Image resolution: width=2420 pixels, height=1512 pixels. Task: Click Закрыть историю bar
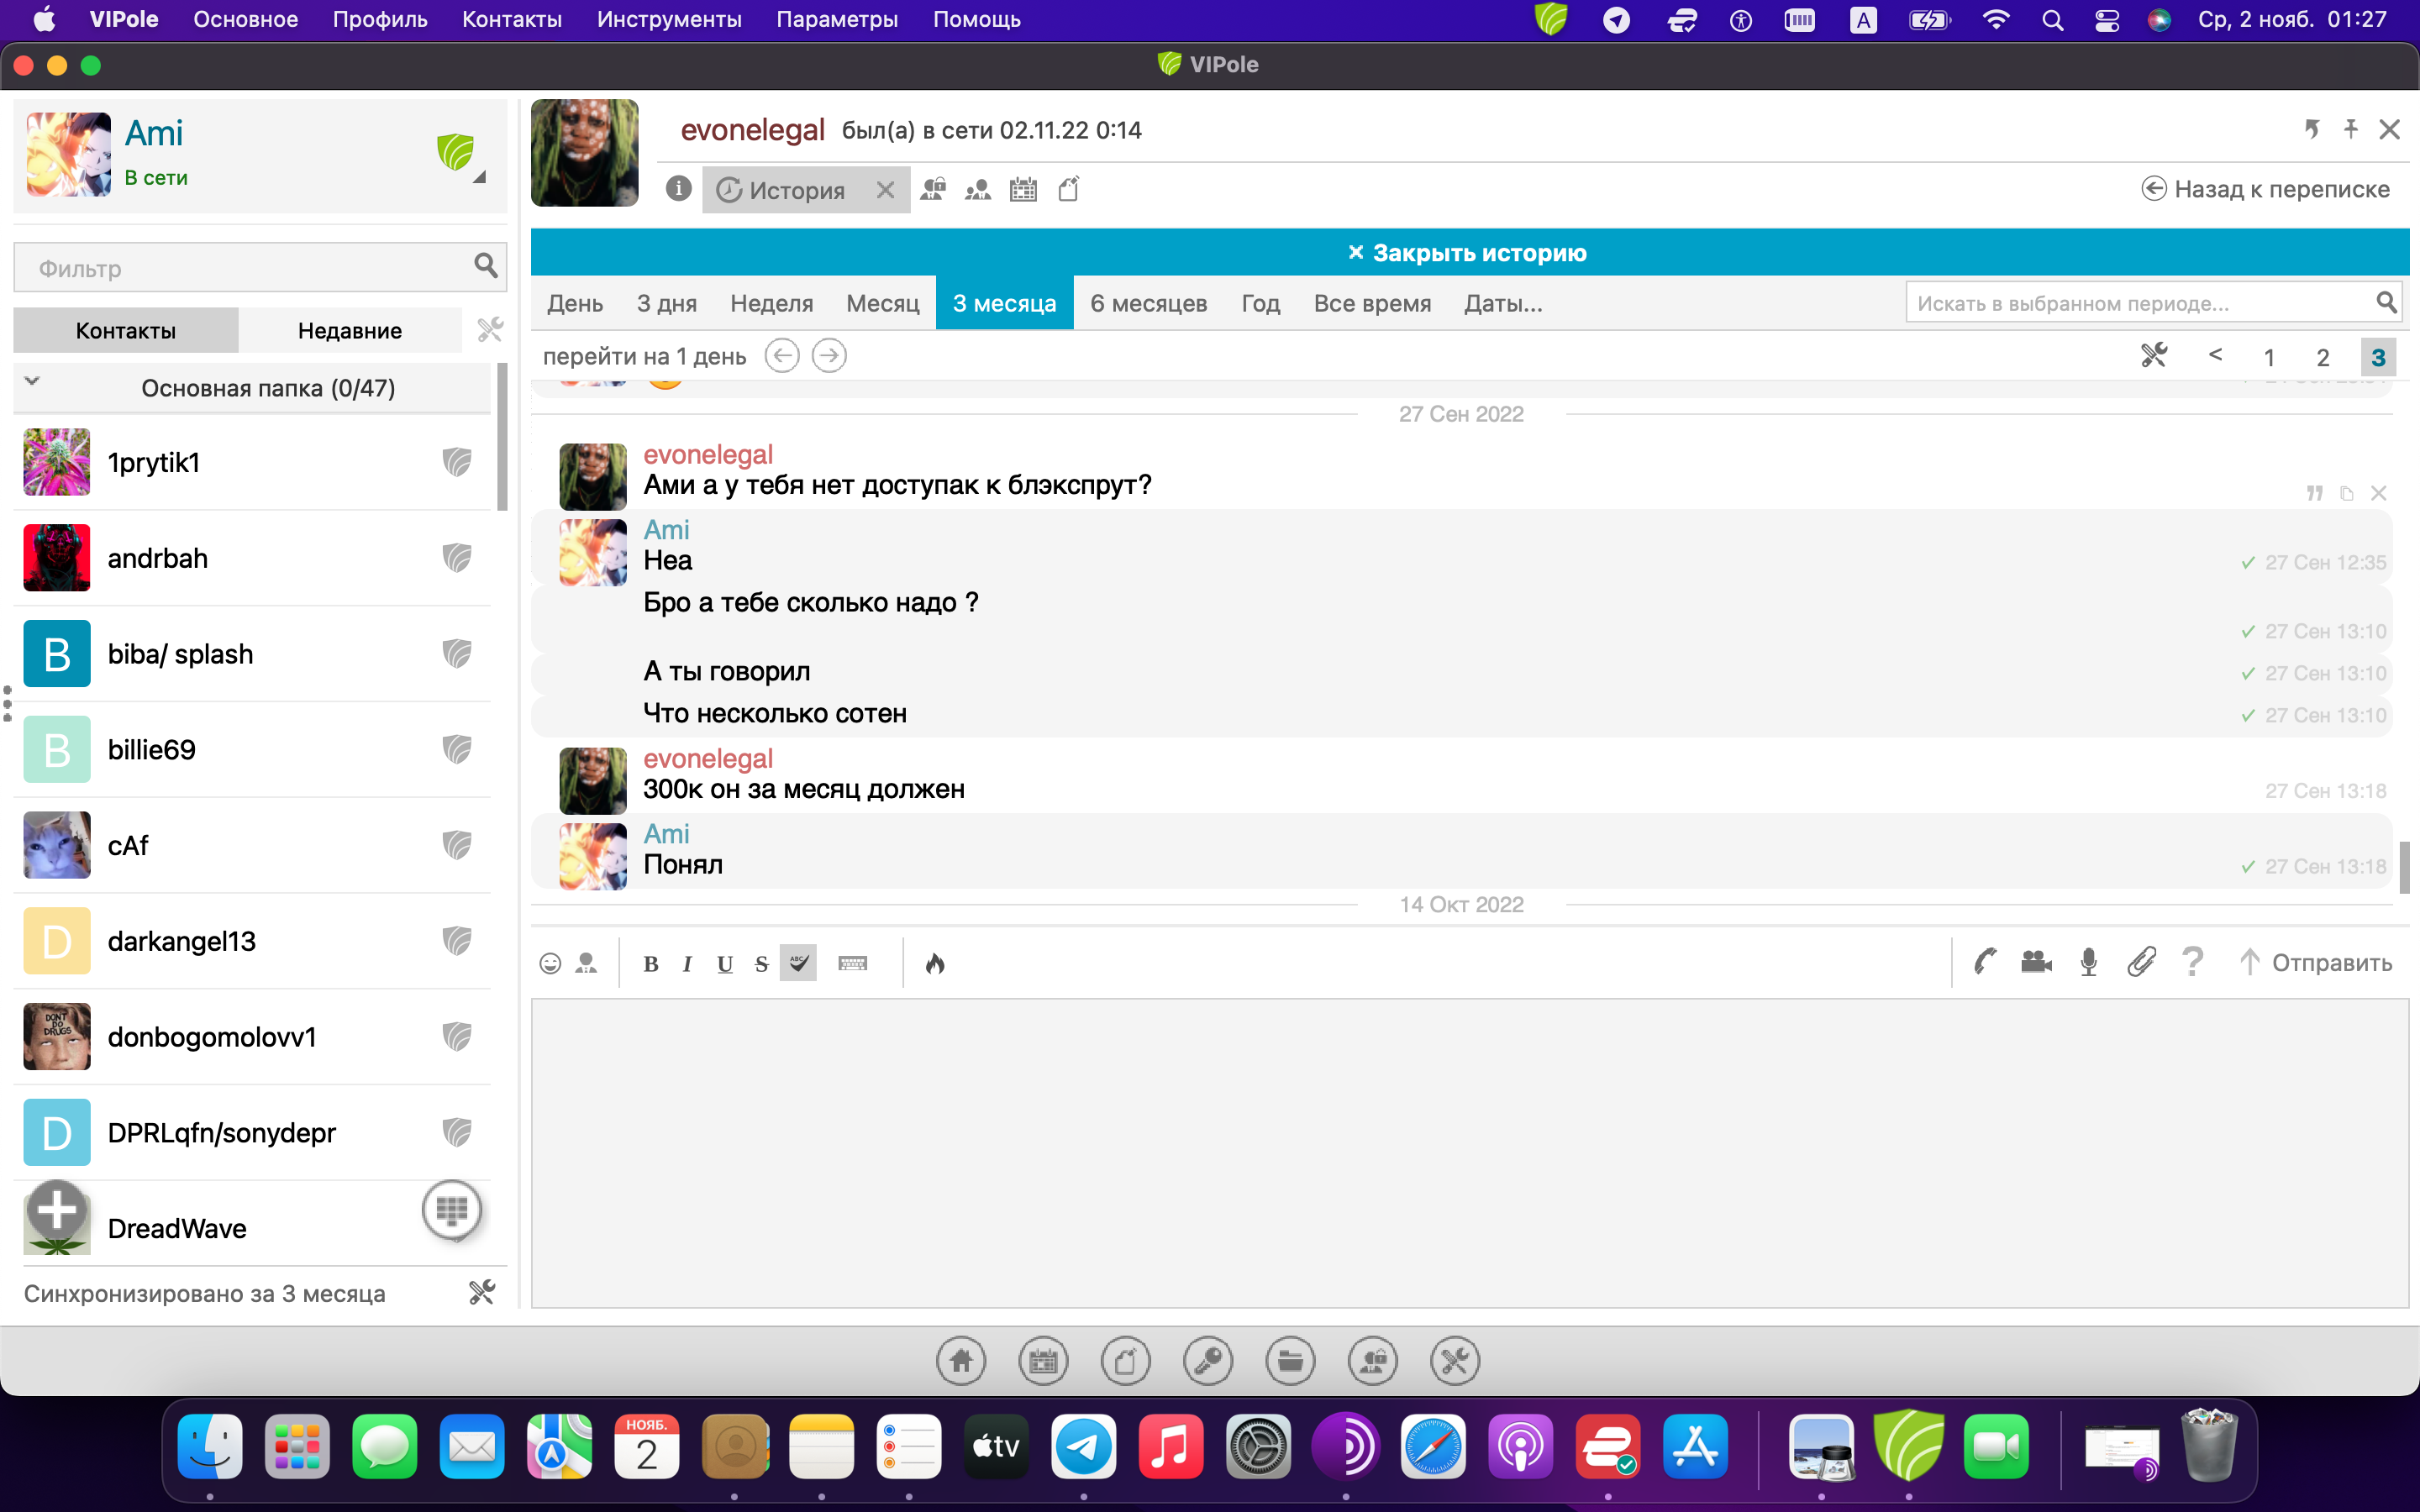(x=1469, y=252)
